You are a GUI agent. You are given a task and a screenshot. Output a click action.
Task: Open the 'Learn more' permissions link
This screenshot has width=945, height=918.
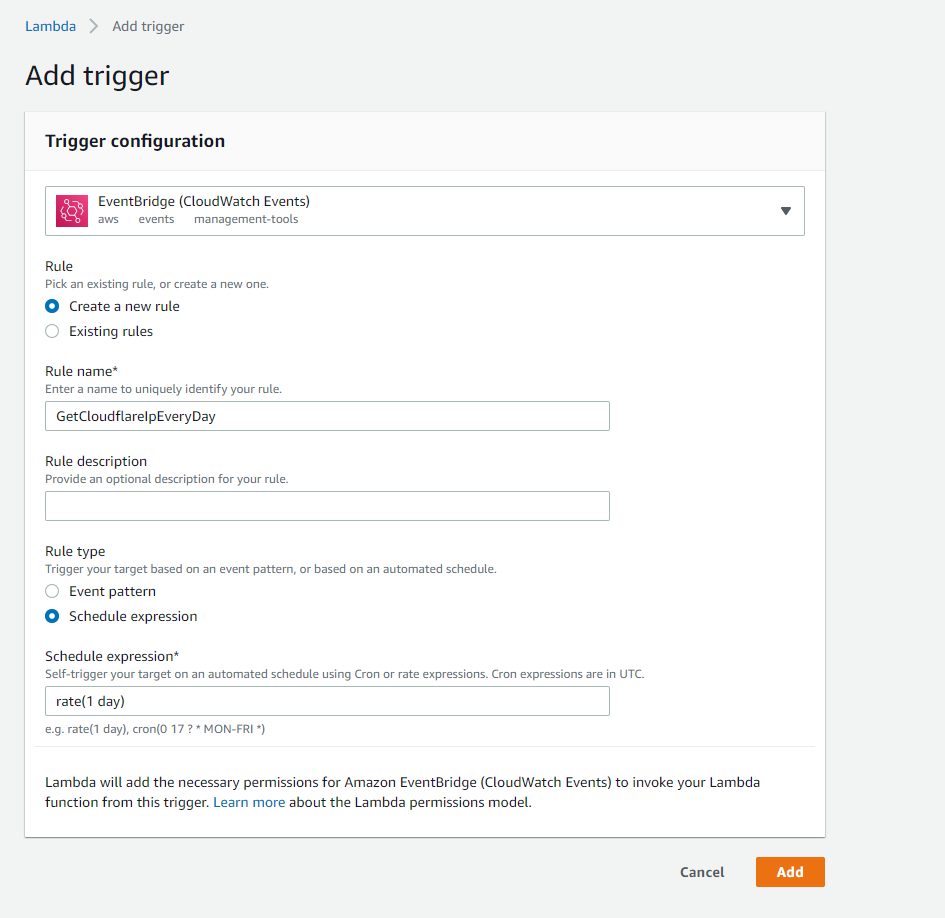pyautogui.click(x=249, y=802)
